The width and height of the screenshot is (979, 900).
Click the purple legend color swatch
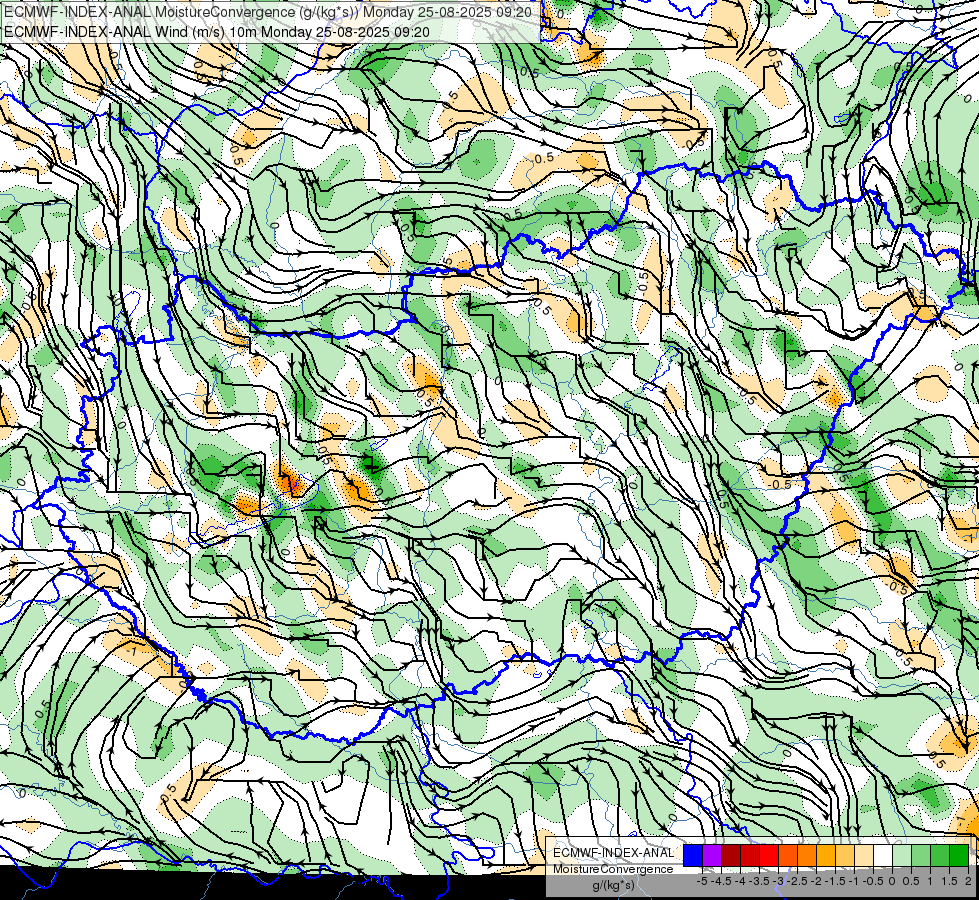712,855
